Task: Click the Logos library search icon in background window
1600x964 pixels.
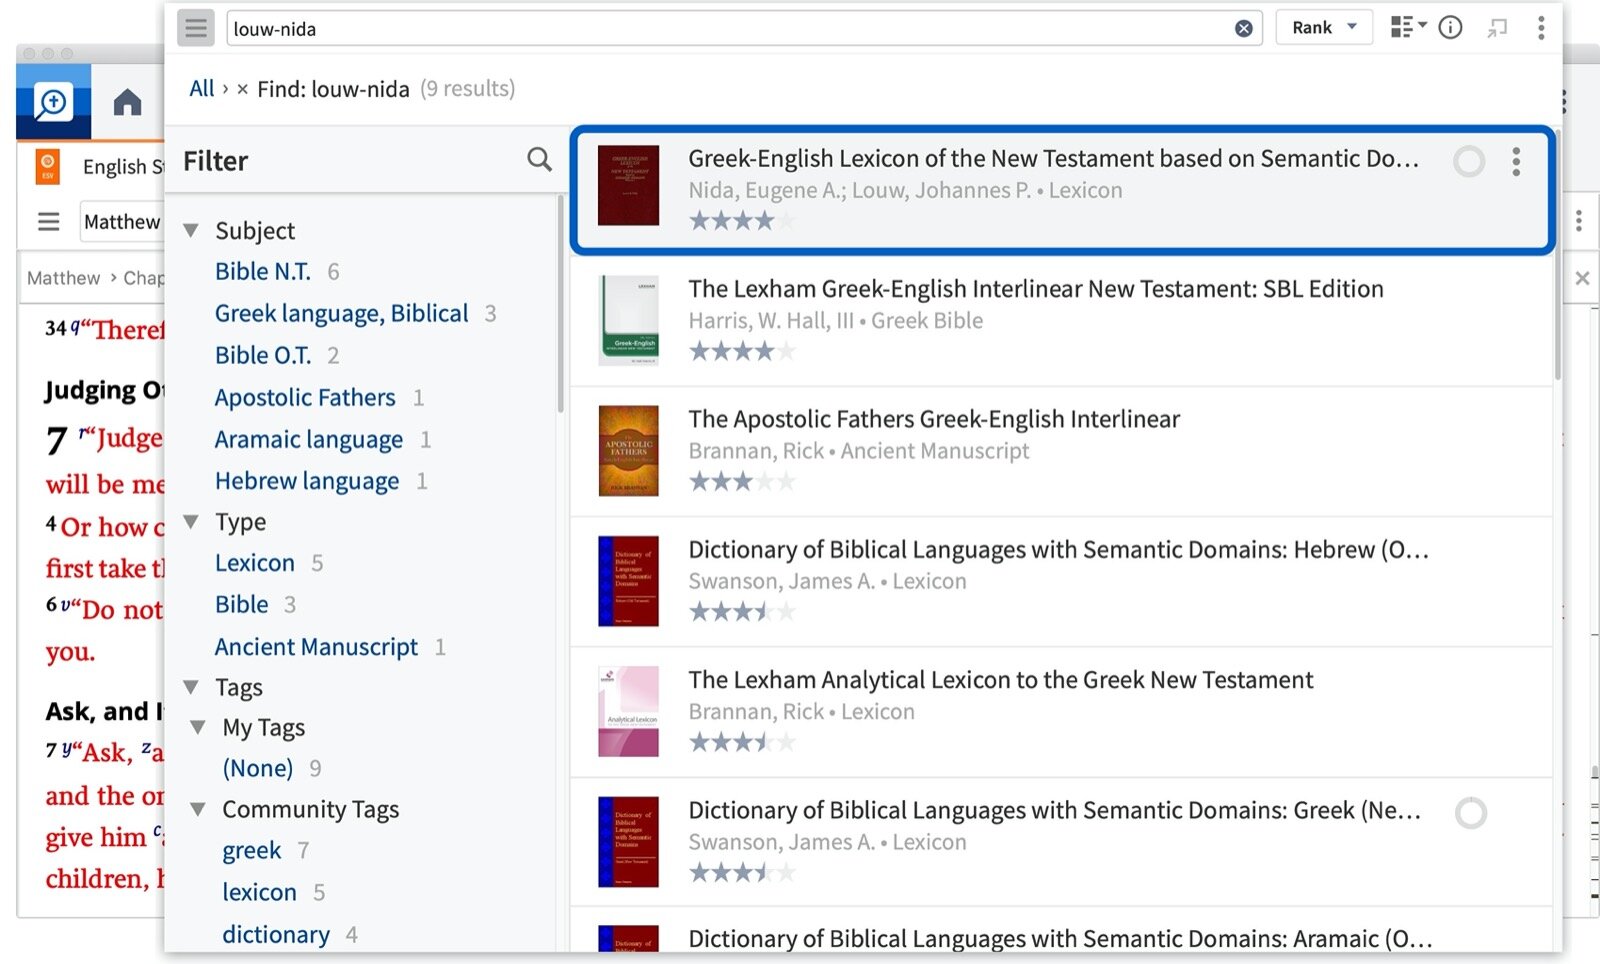Action: (x=53, y=102)
